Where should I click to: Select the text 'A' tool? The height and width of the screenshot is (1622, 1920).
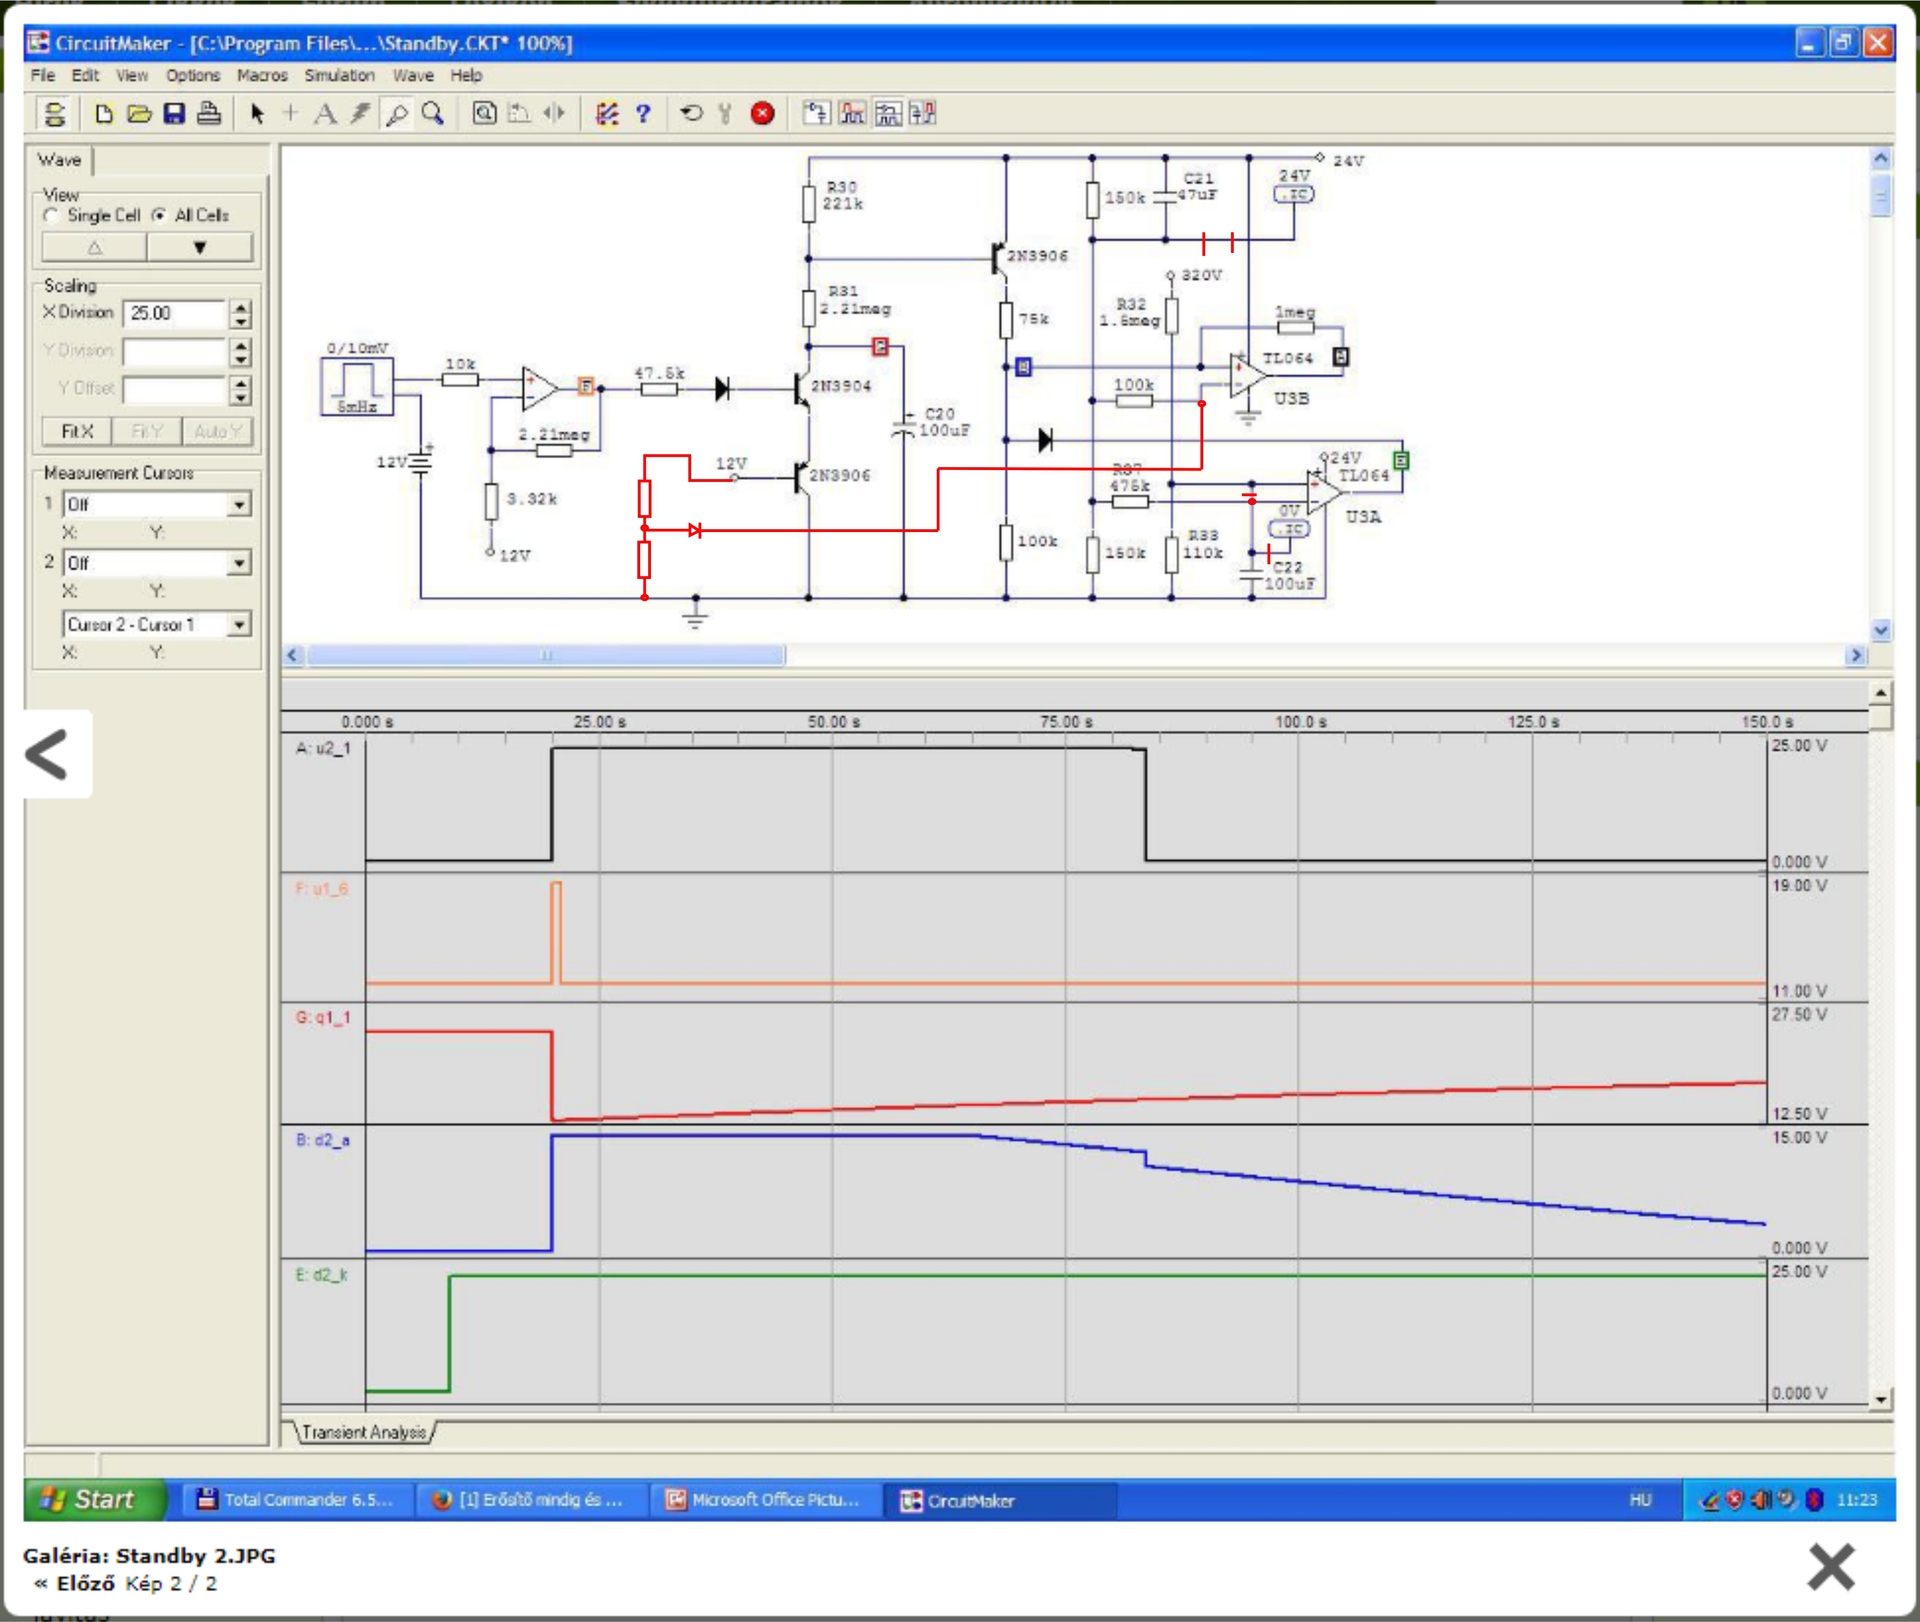325,114
